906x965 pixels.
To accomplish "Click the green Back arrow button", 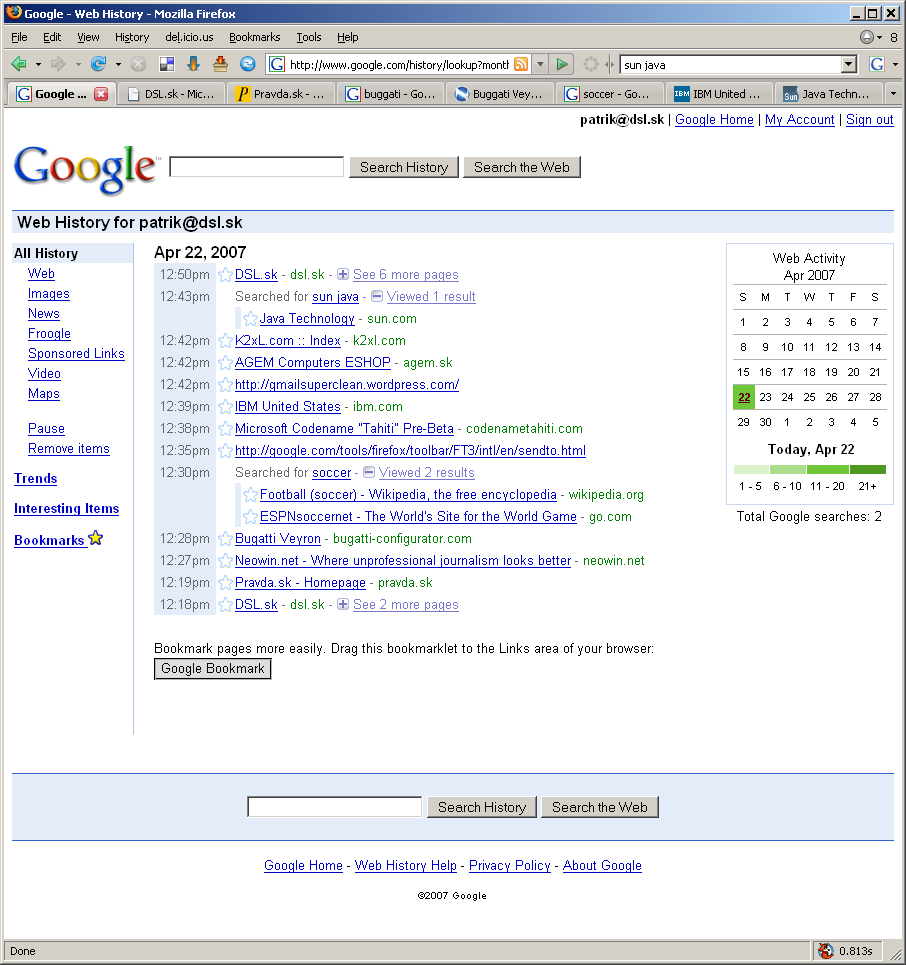I will [19, 63].
